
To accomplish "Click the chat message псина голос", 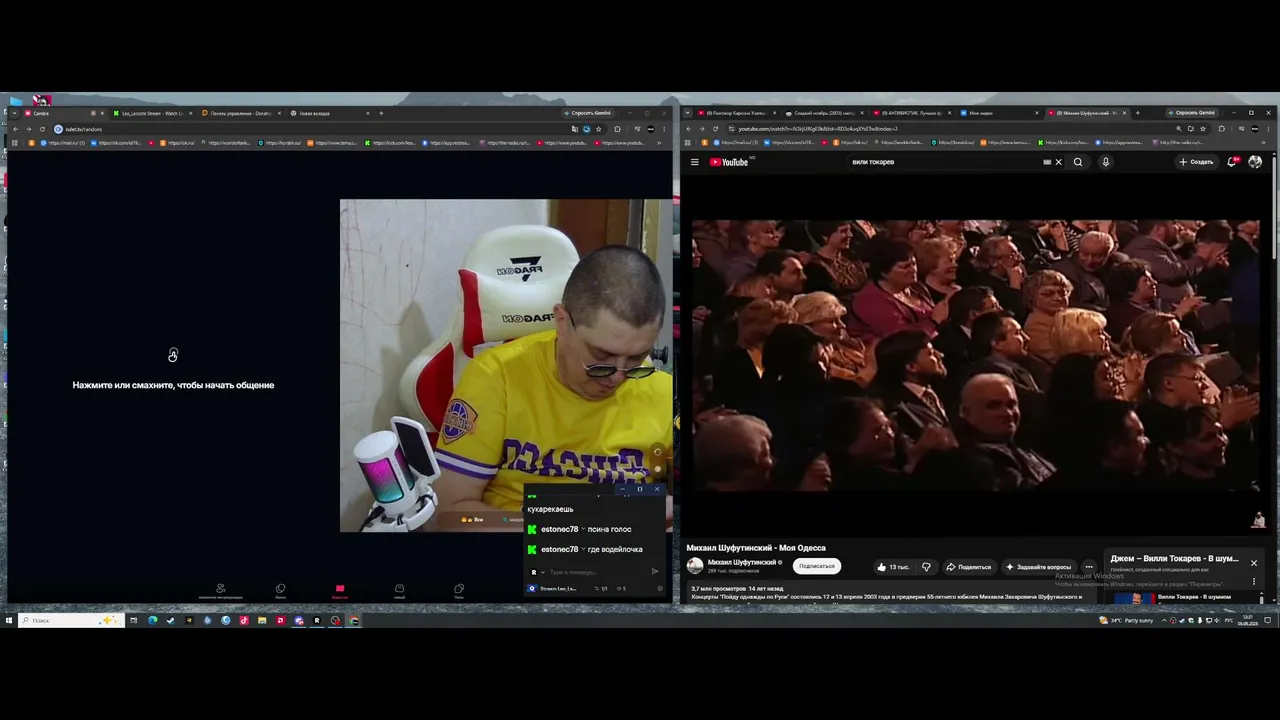I will coord(609,529).
